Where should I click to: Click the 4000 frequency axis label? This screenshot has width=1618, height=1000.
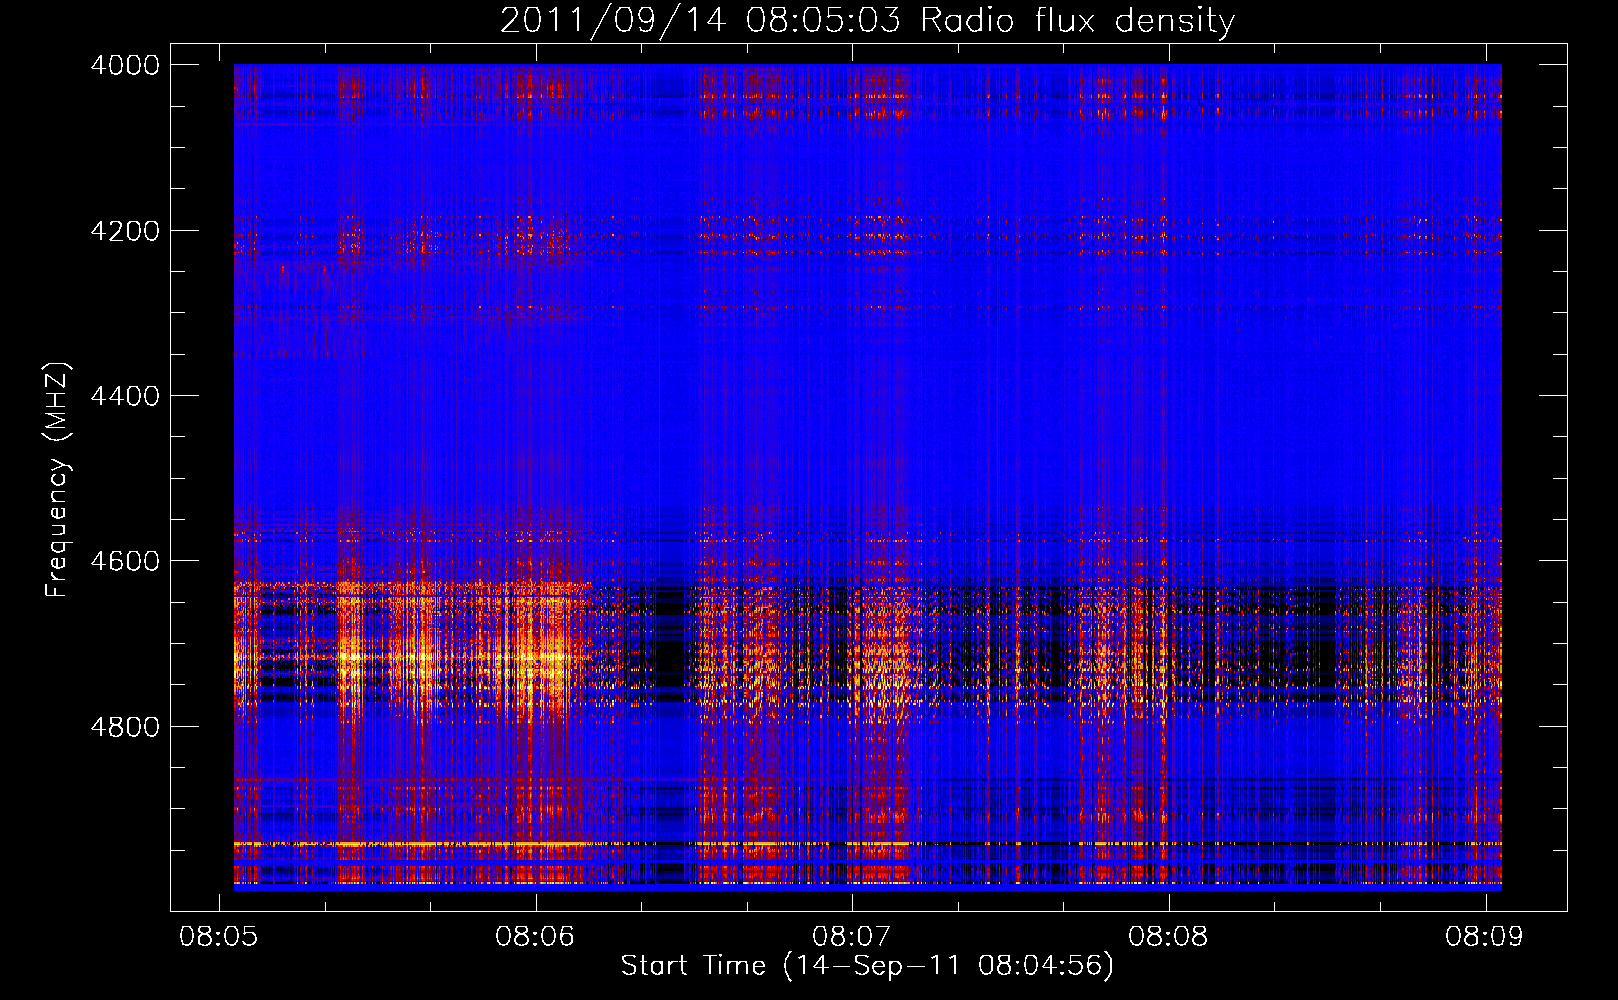point(125,65)
